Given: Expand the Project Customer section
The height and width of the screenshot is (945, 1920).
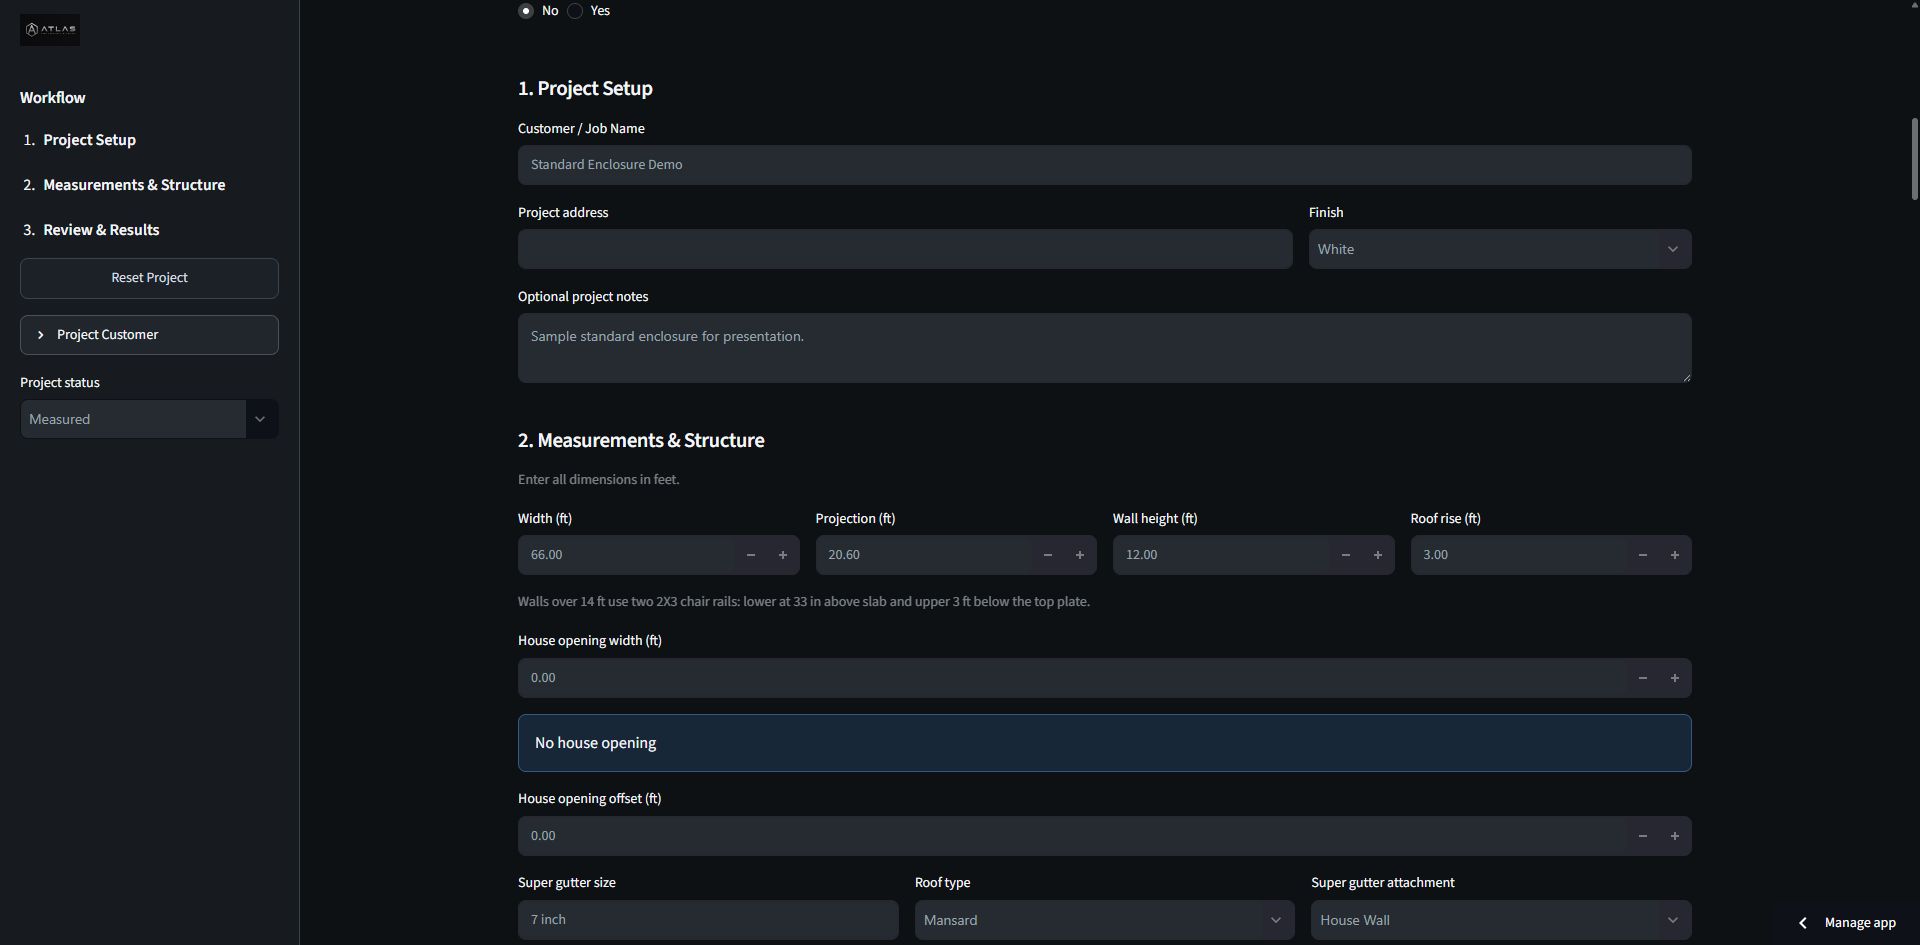Looking at the screenshot, I should [x=149, y=335].
